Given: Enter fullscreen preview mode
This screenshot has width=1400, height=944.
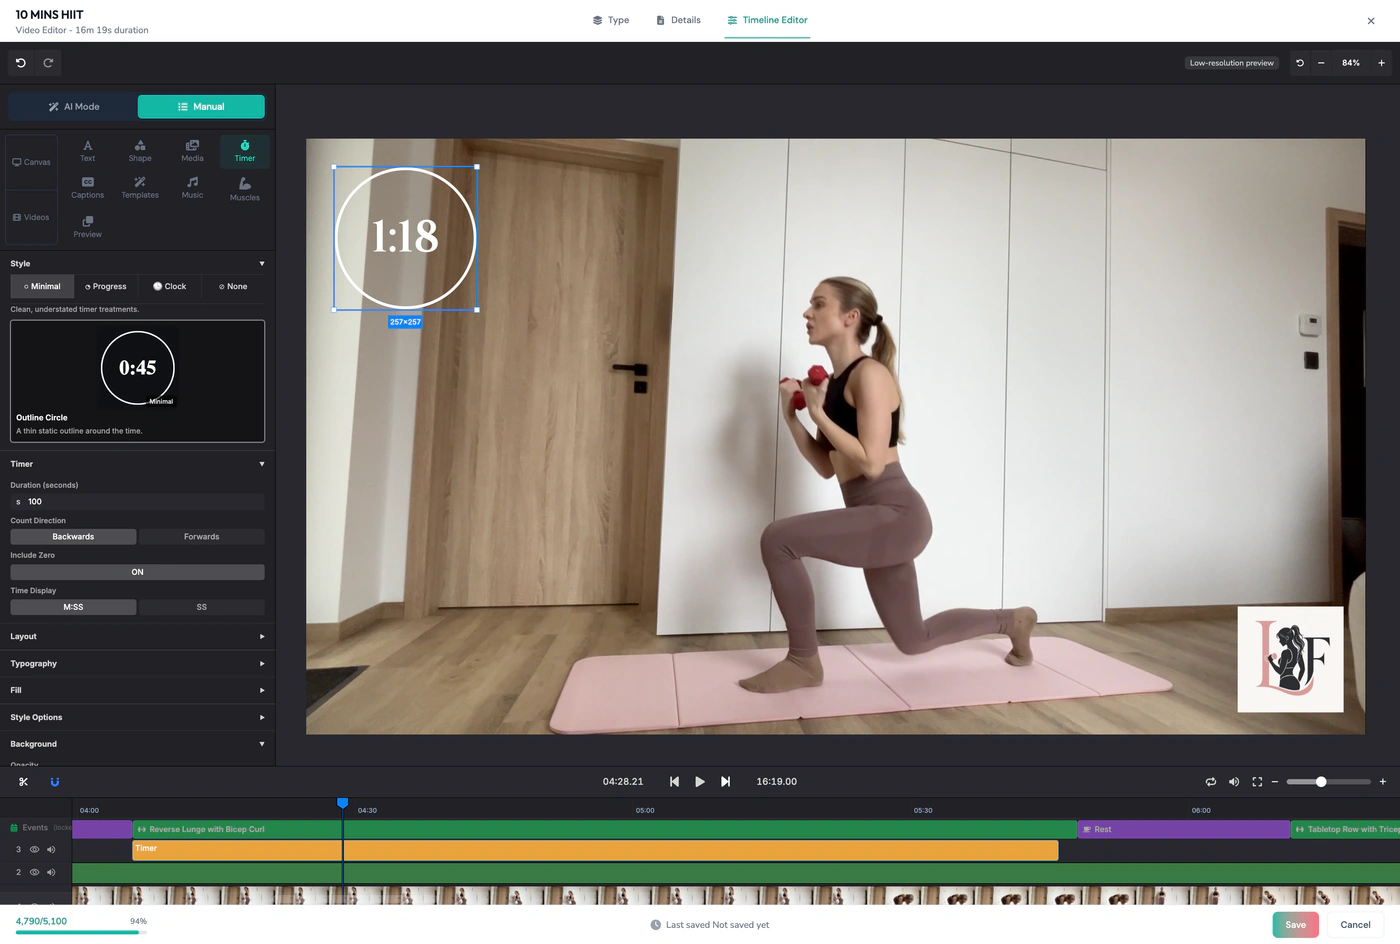Looking at the screenshot, I should [1257, 782].
